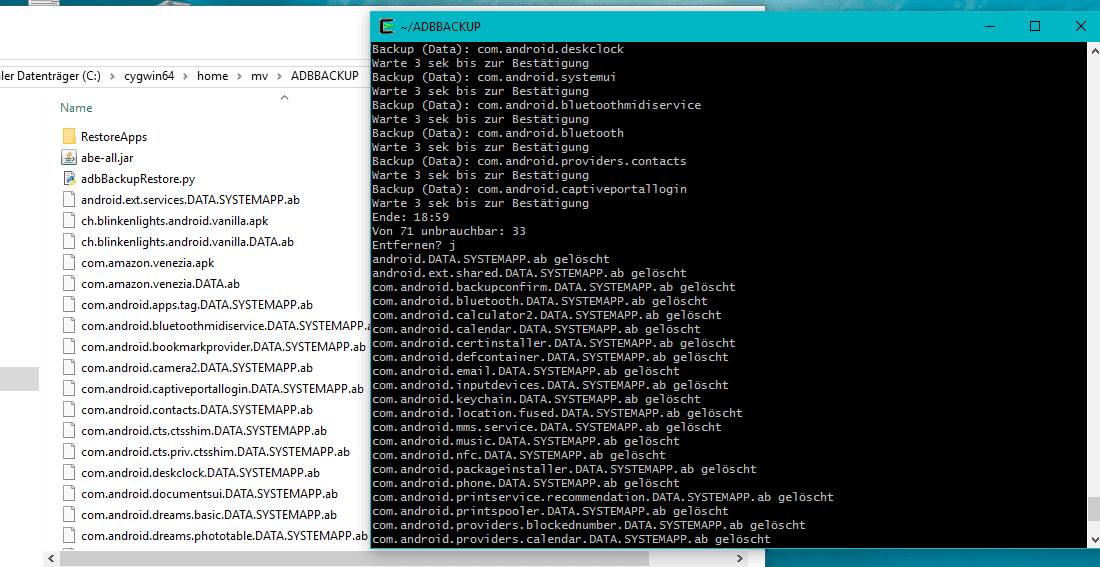Click terminal line 'com.android.music.DATA.SYSTEMAPP.ab gelöscht'

(x=526, y=441)
